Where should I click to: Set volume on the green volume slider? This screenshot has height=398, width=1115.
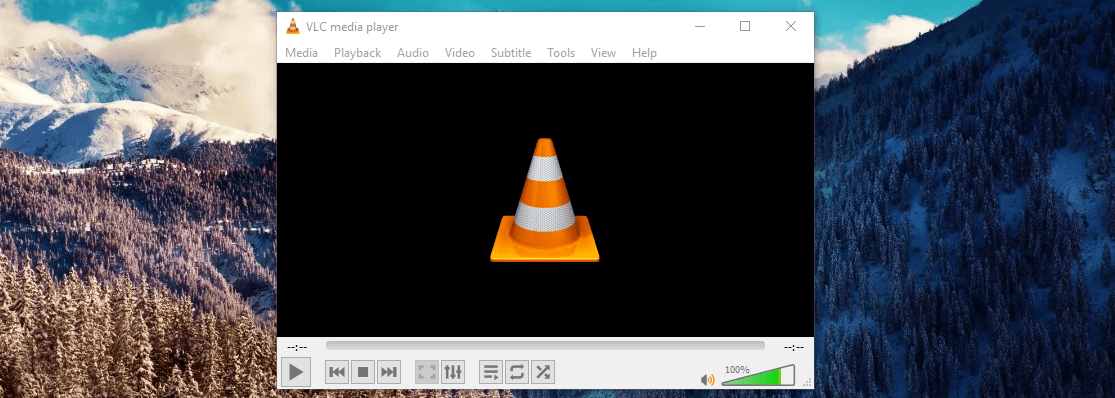click(758, 376)
